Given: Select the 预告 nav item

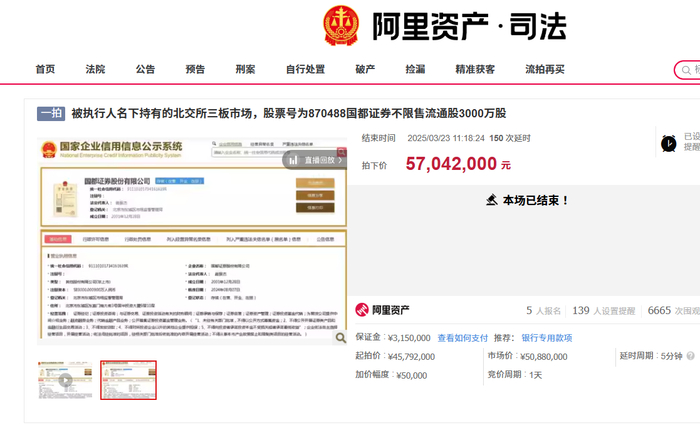Looking at the screenshot, I should [196, 69].
